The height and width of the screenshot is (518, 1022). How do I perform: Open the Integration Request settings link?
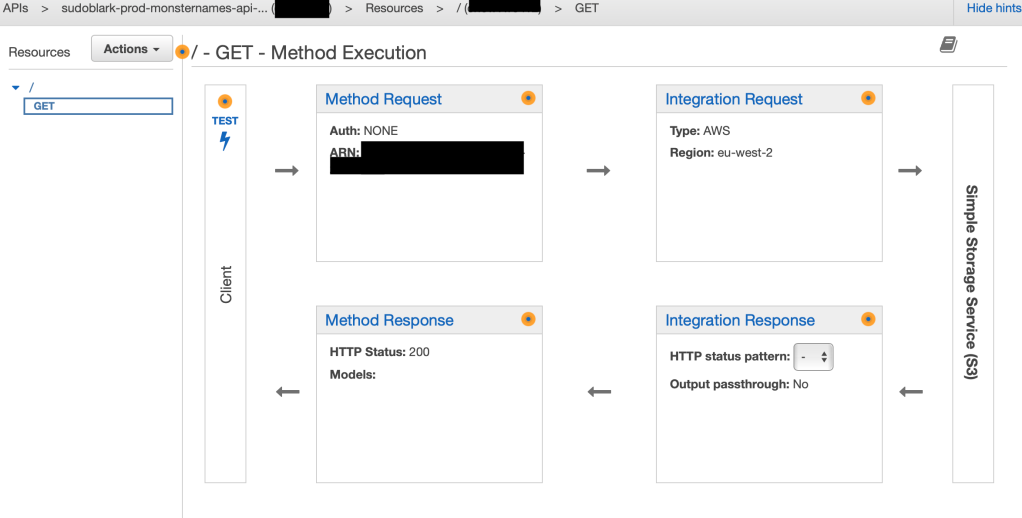(x=734, y=99)
